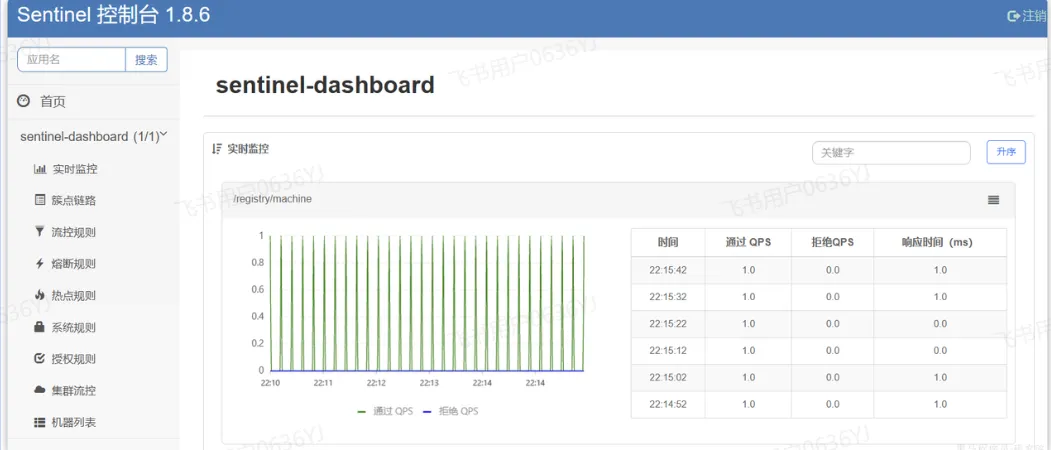Open 实时监控 in the sidebar
This screenshot has width=1051, height=450.
[74, 169]
